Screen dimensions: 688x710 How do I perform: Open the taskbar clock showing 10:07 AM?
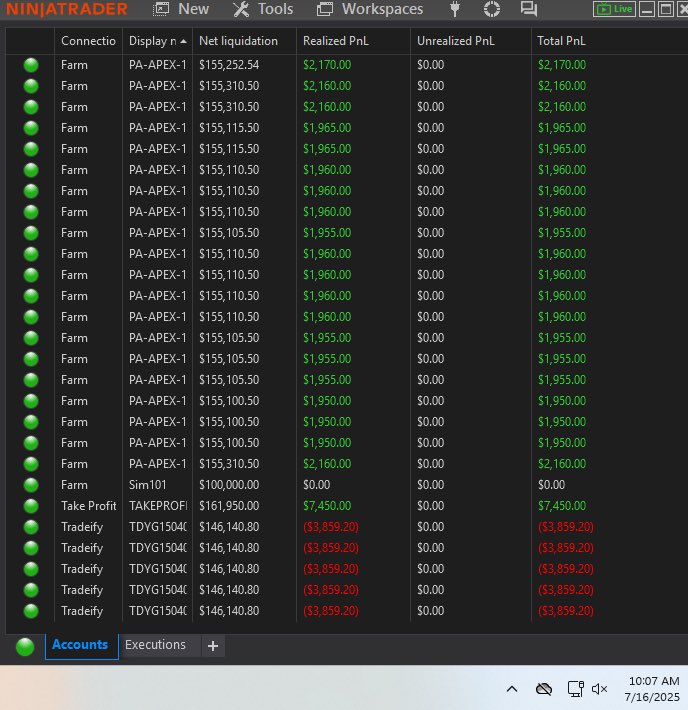(x=652, y=689)
